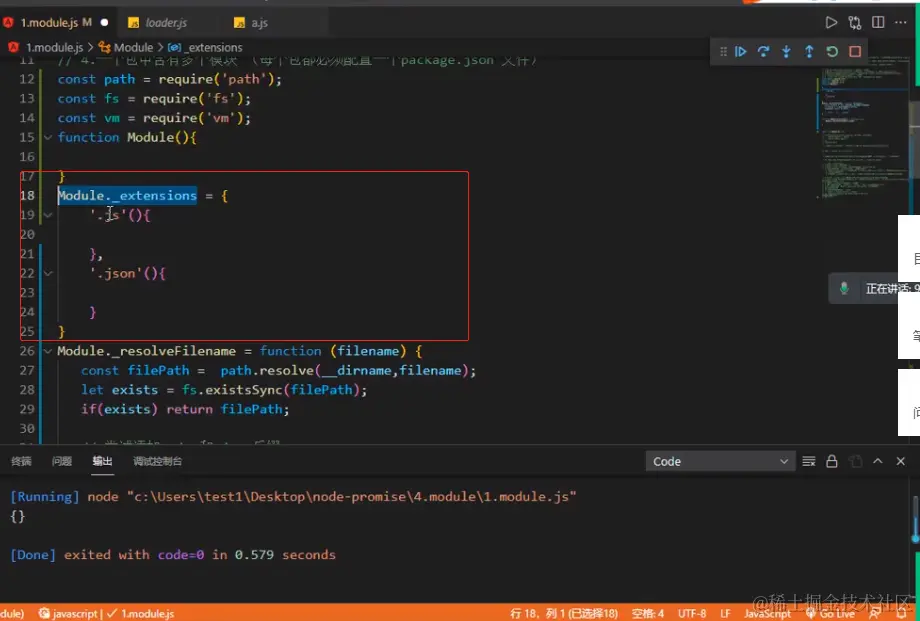Change file encoding UTF-8
The height and width of the screenshot is (621, 920).
point(692,613)
